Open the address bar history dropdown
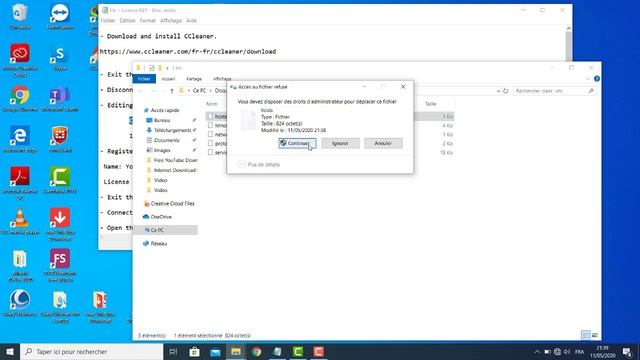Image resolution: width=640 pixels, height=360 pixels. [x=498, y=91]
